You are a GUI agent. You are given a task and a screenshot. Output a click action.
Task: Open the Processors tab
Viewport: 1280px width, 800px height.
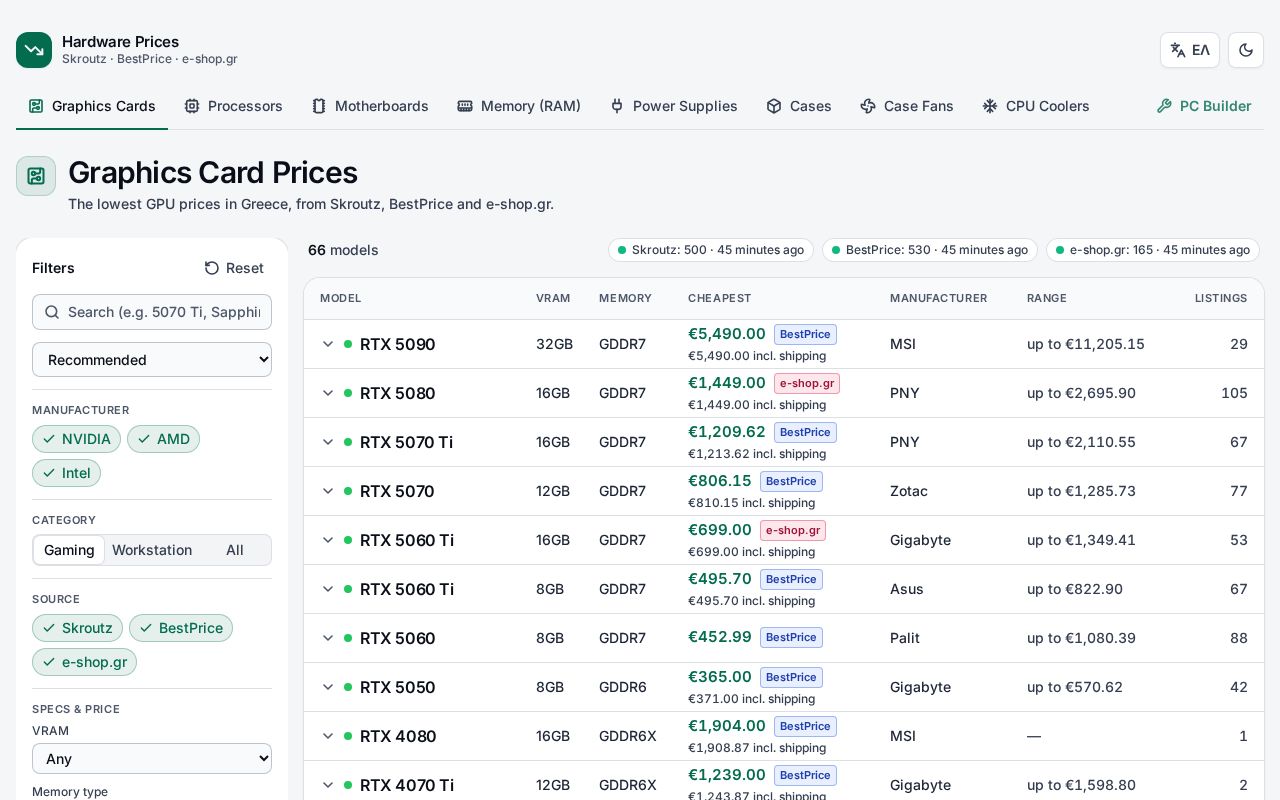coord(233,106)
